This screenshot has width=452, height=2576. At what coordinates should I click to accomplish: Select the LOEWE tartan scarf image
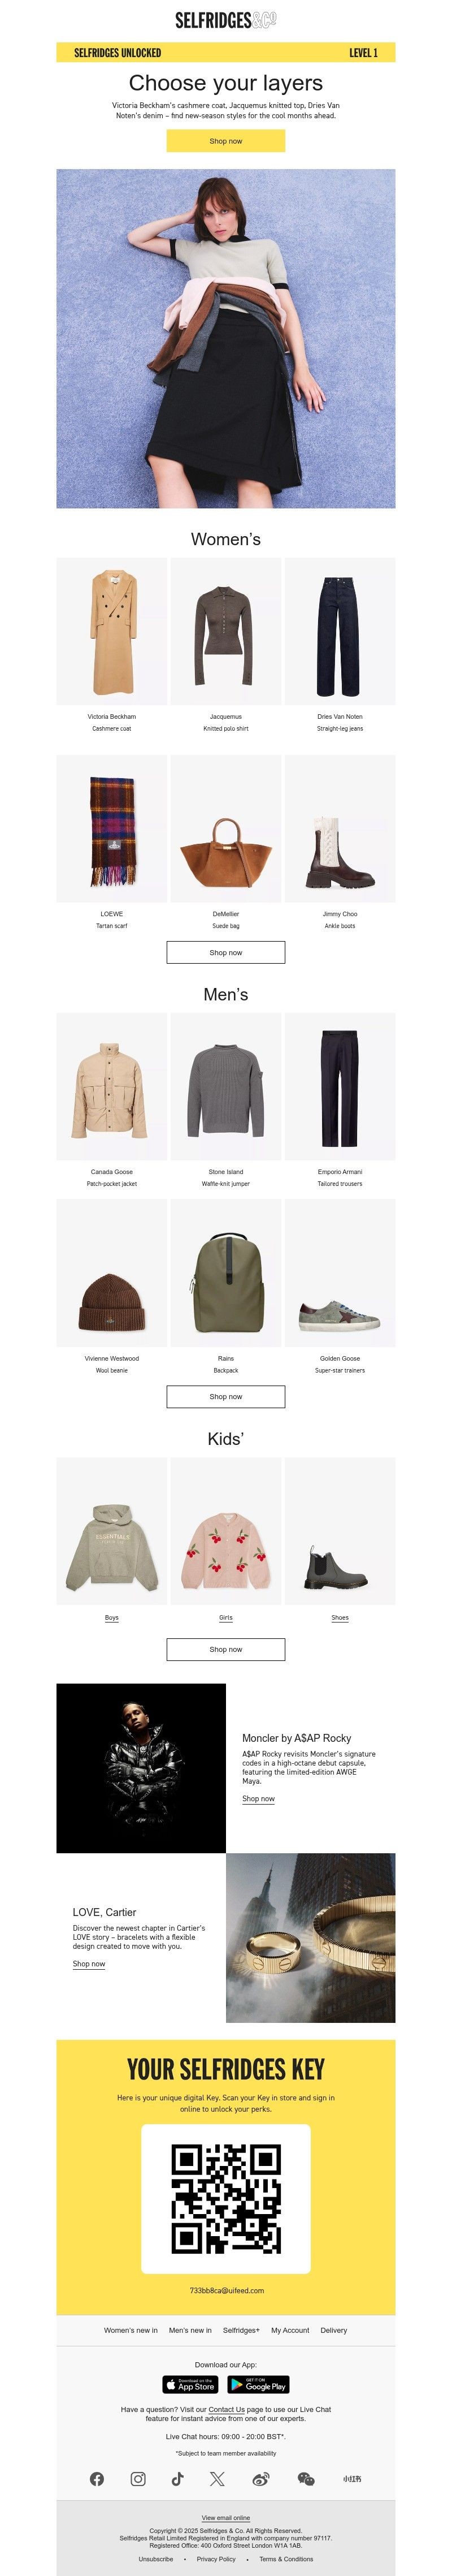(112, 829)
